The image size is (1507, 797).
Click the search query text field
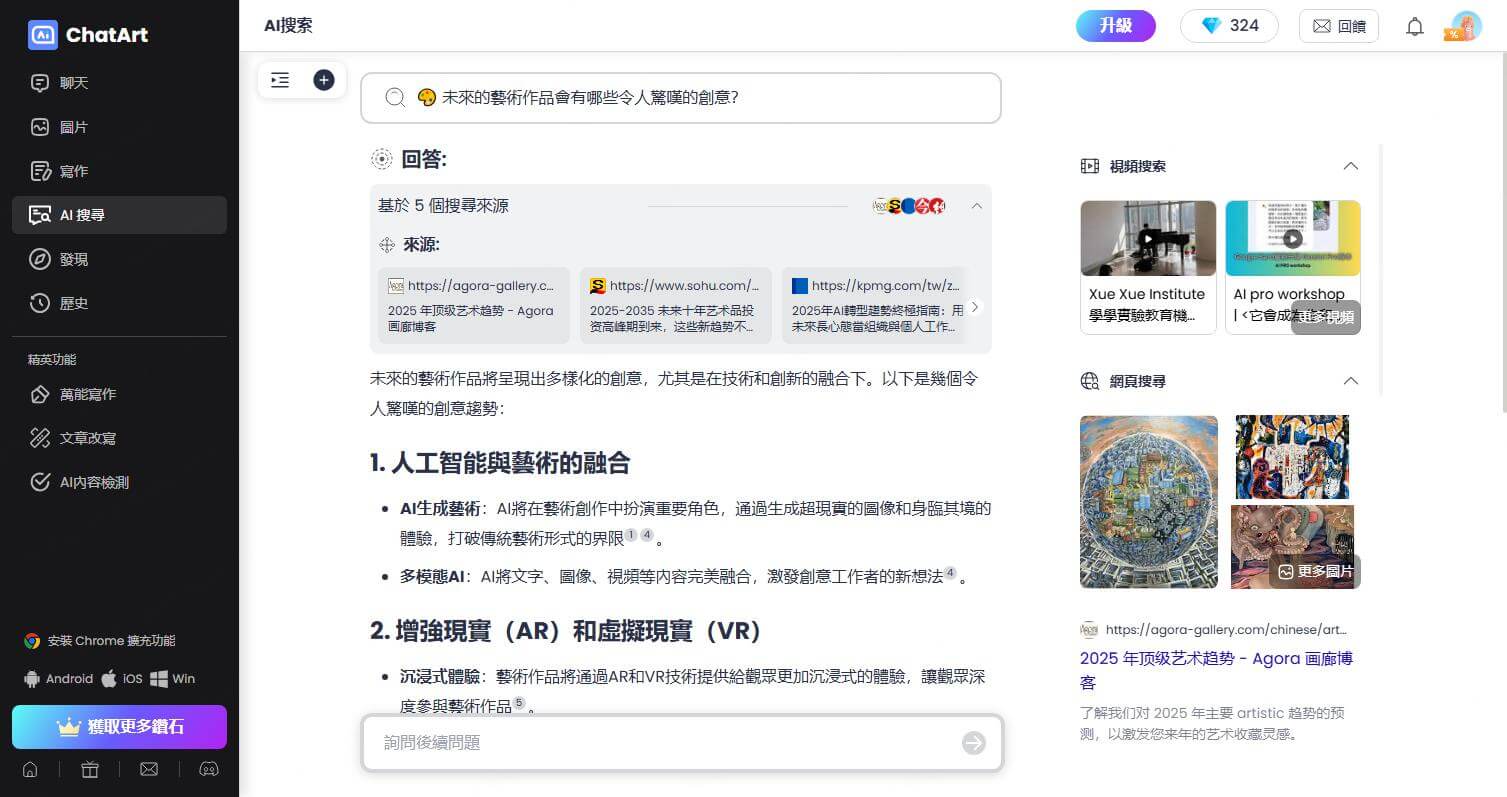(x=681, y=98)
